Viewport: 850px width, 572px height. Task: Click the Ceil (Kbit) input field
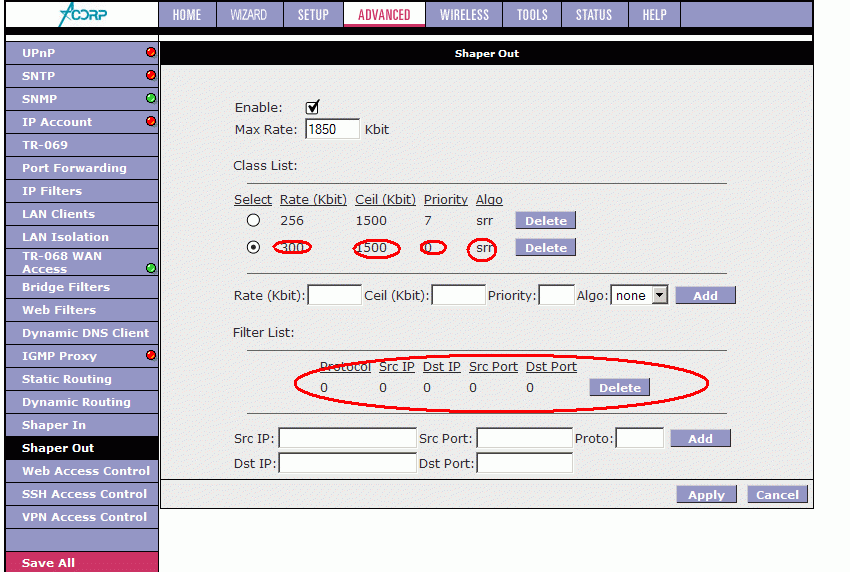[x=459, y=295]
